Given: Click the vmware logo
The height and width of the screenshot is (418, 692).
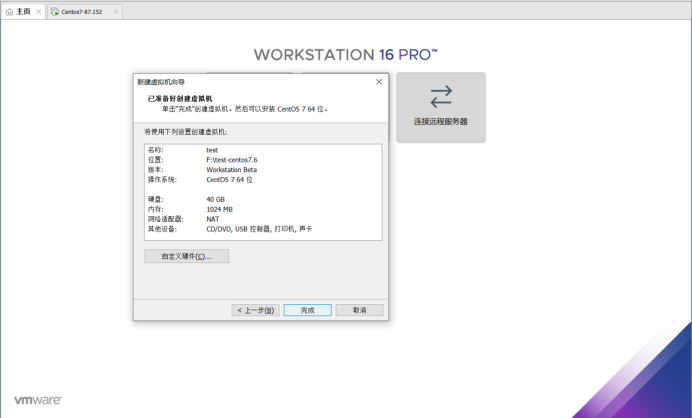Looking at the screenshot, I should 38,400.
